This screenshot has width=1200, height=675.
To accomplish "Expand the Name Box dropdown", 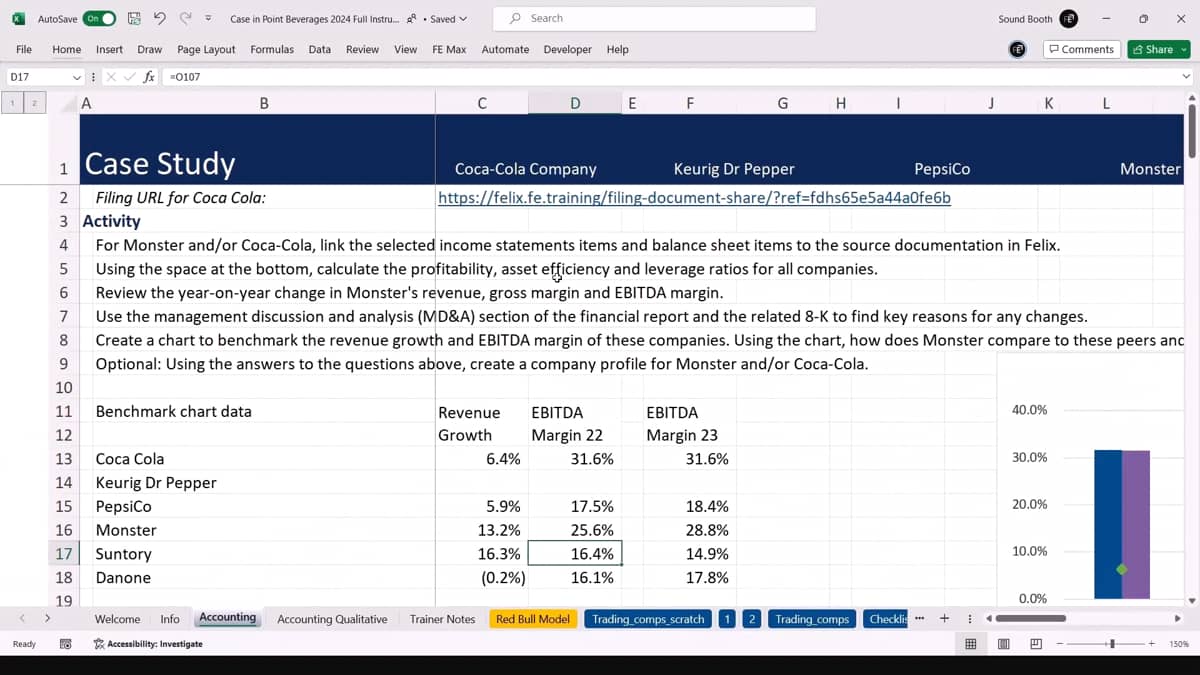I will [x=77, y=77].
